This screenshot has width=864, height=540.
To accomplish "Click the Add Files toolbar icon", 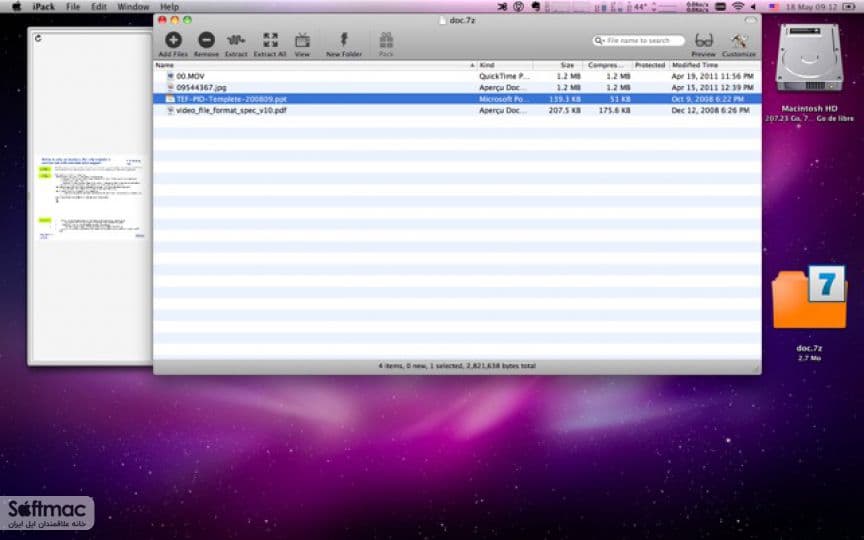I will [x=173, y=40].
